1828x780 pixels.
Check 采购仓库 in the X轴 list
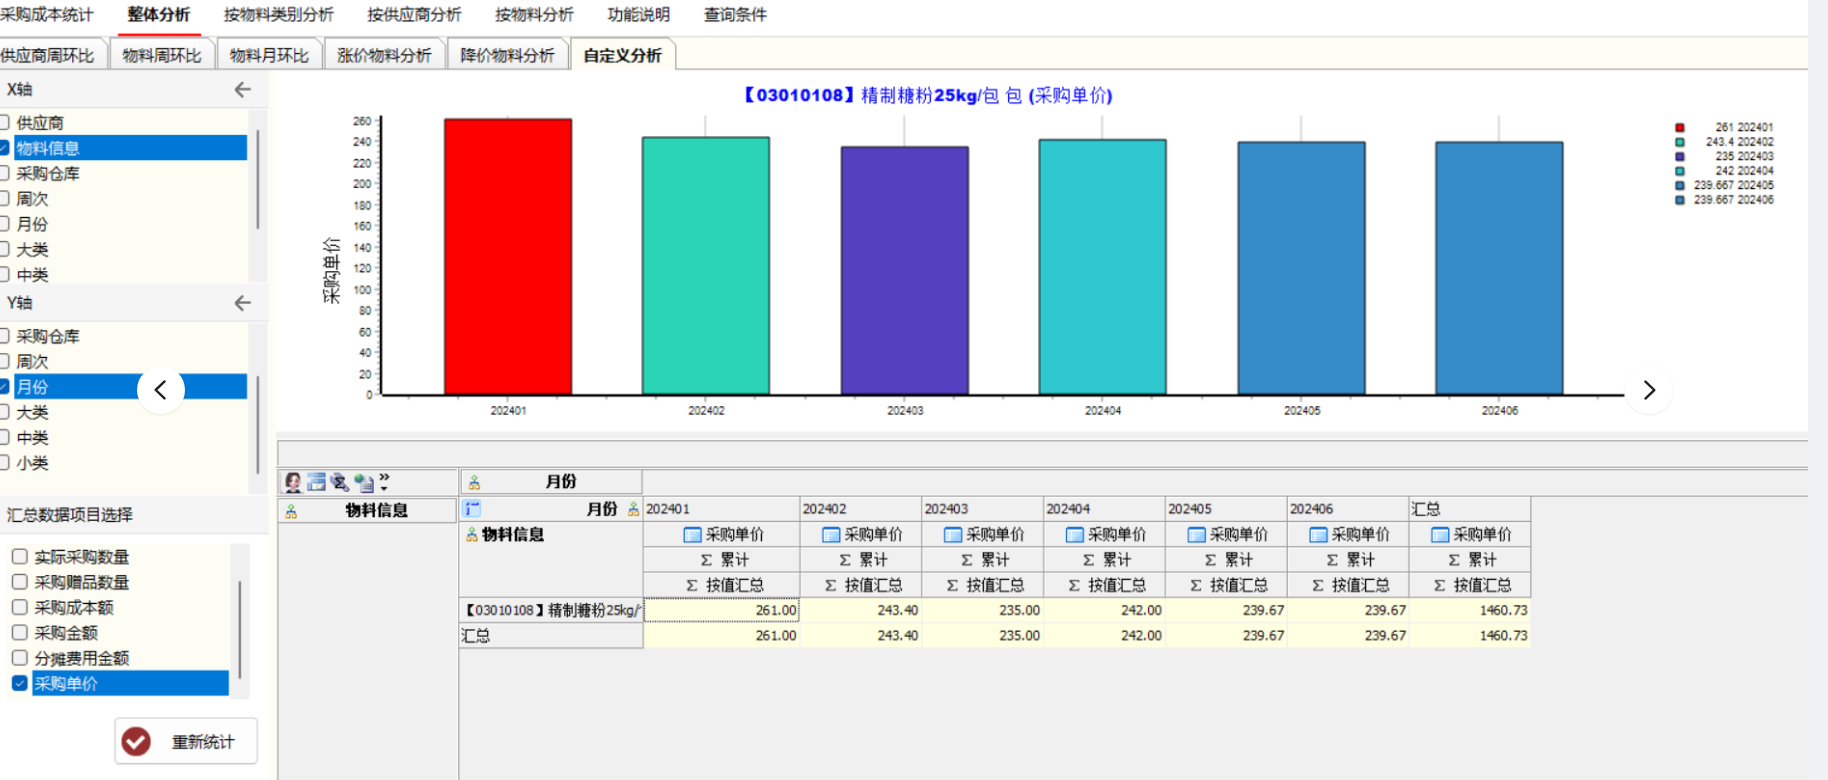tap(4, 173)
